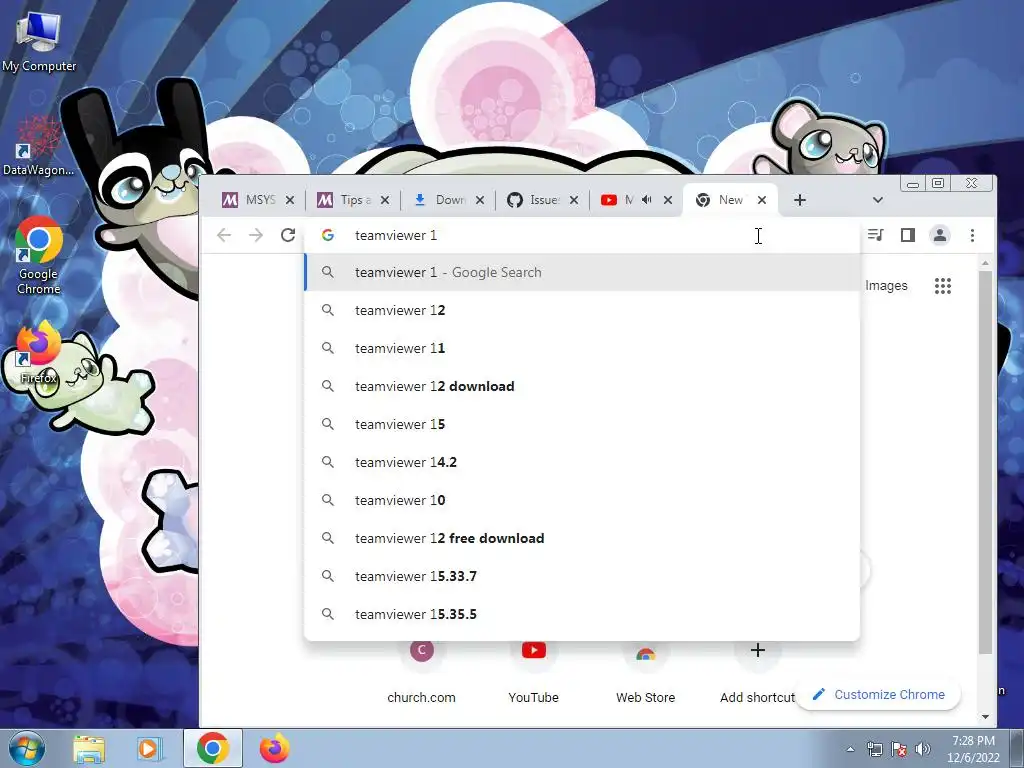Select the 'teamviewer 15.35.5' suggestion

click(582, 614)
